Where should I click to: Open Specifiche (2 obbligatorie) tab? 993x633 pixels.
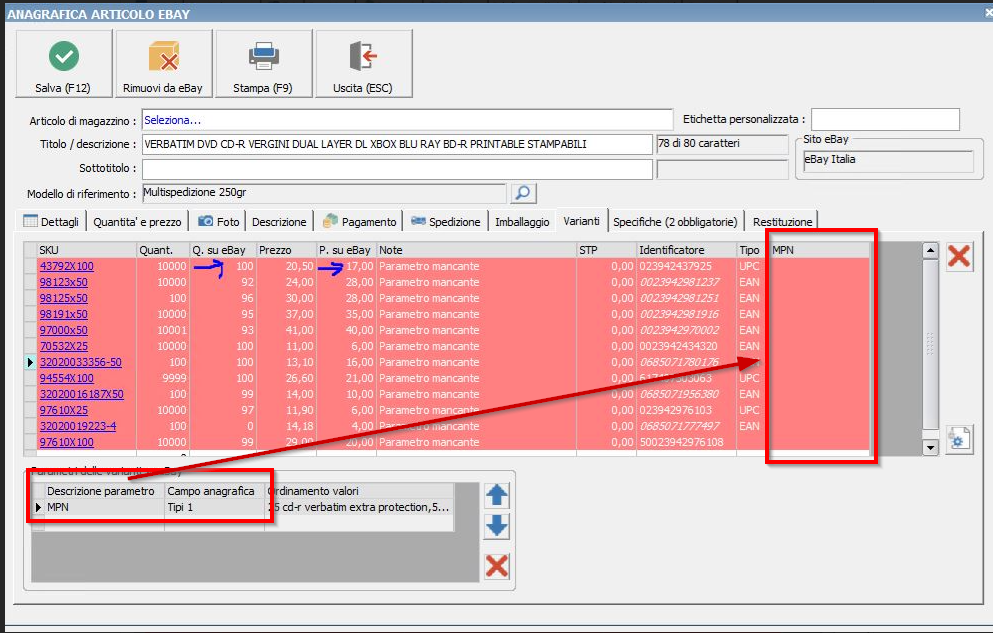675,222
